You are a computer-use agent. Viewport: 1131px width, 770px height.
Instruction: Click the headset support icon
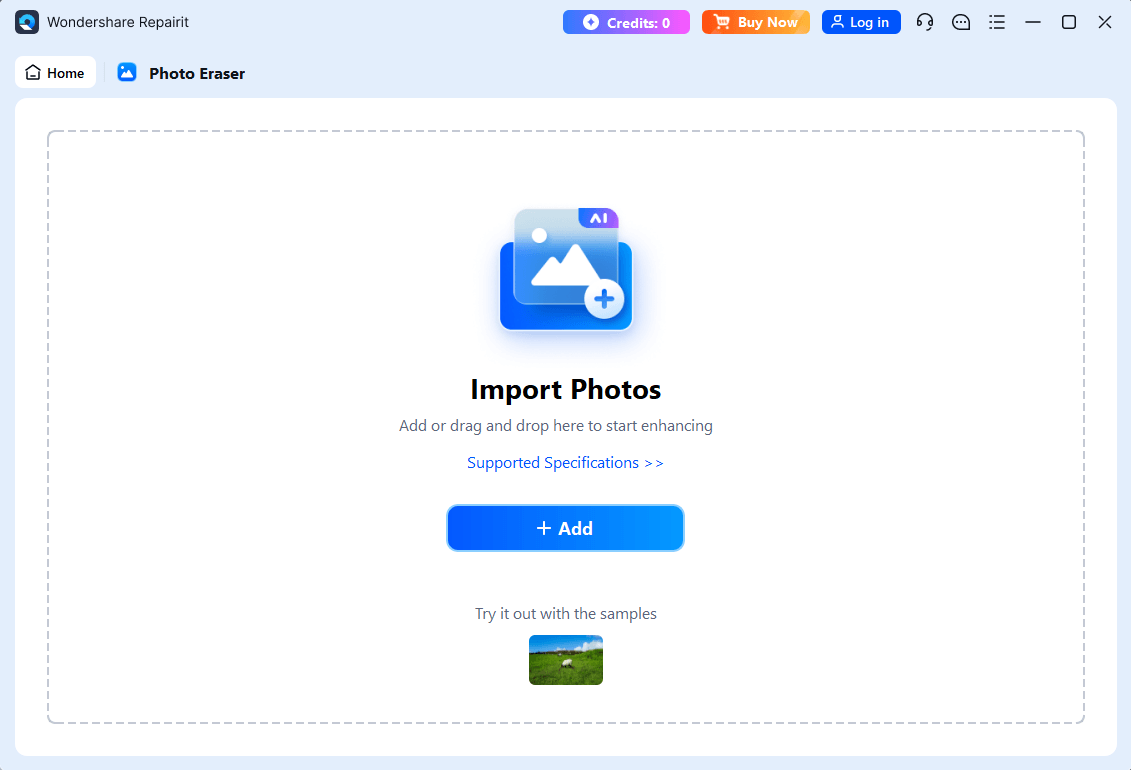tap(925, 21)
